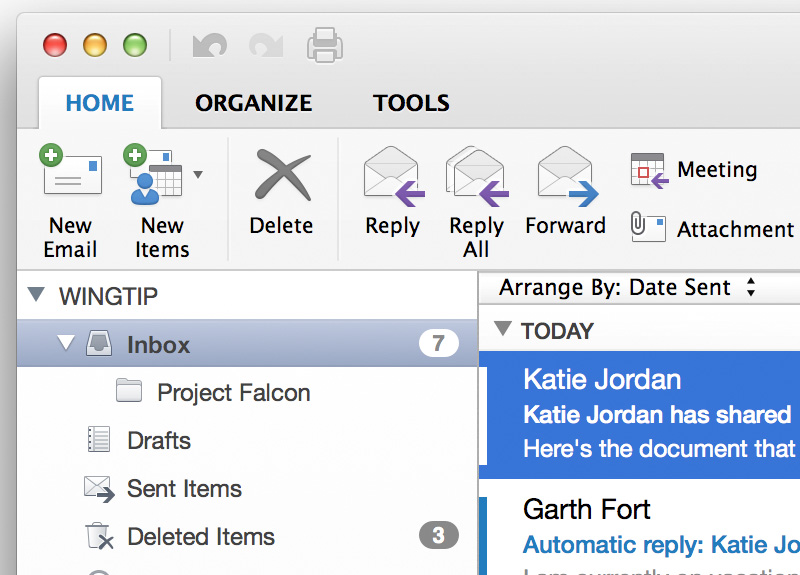This screenshot has width=800, height=575.
Task: Create a Meeting from the message
Action: coord(694,170)
